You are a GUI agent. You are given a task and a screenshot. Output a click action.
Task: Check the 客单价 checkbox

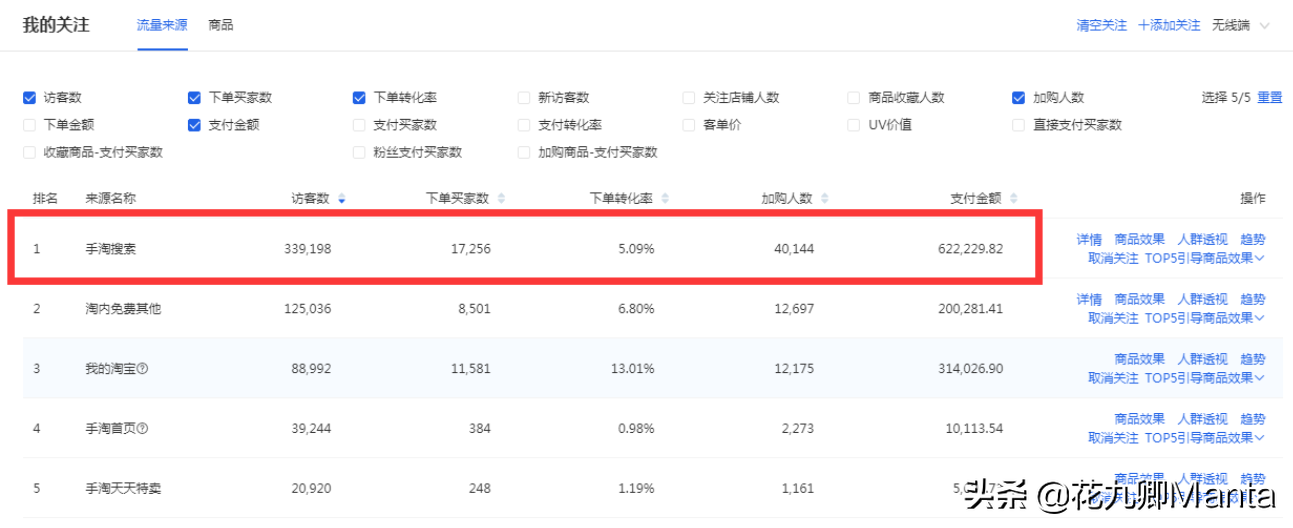pyautogui.click(x=689, y=125)
